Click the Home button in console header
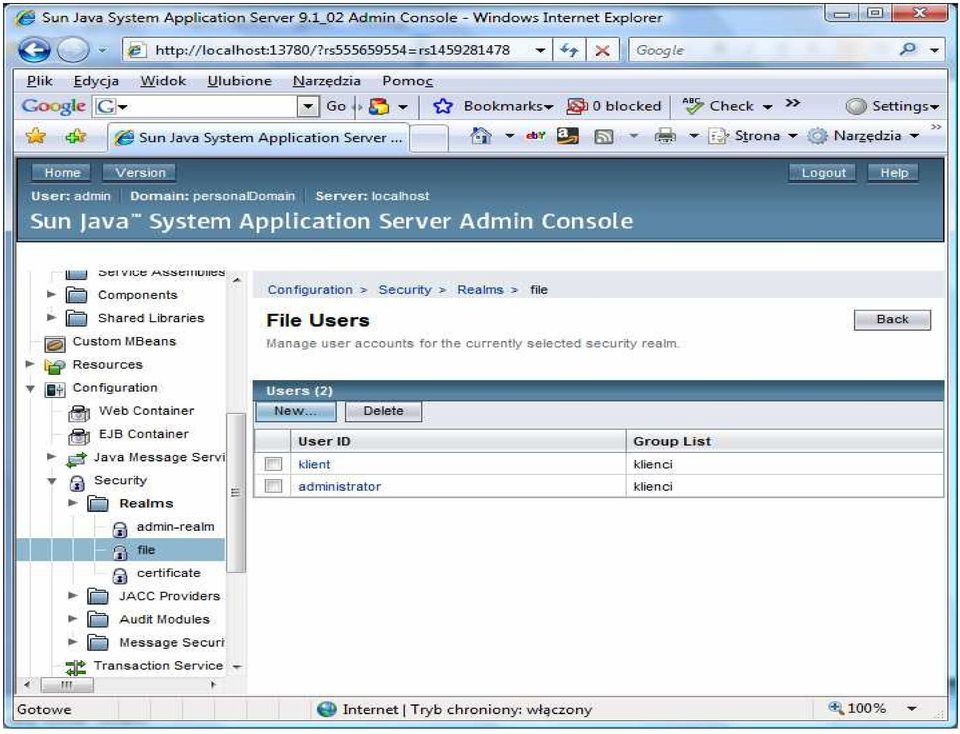 pos(62,173)
